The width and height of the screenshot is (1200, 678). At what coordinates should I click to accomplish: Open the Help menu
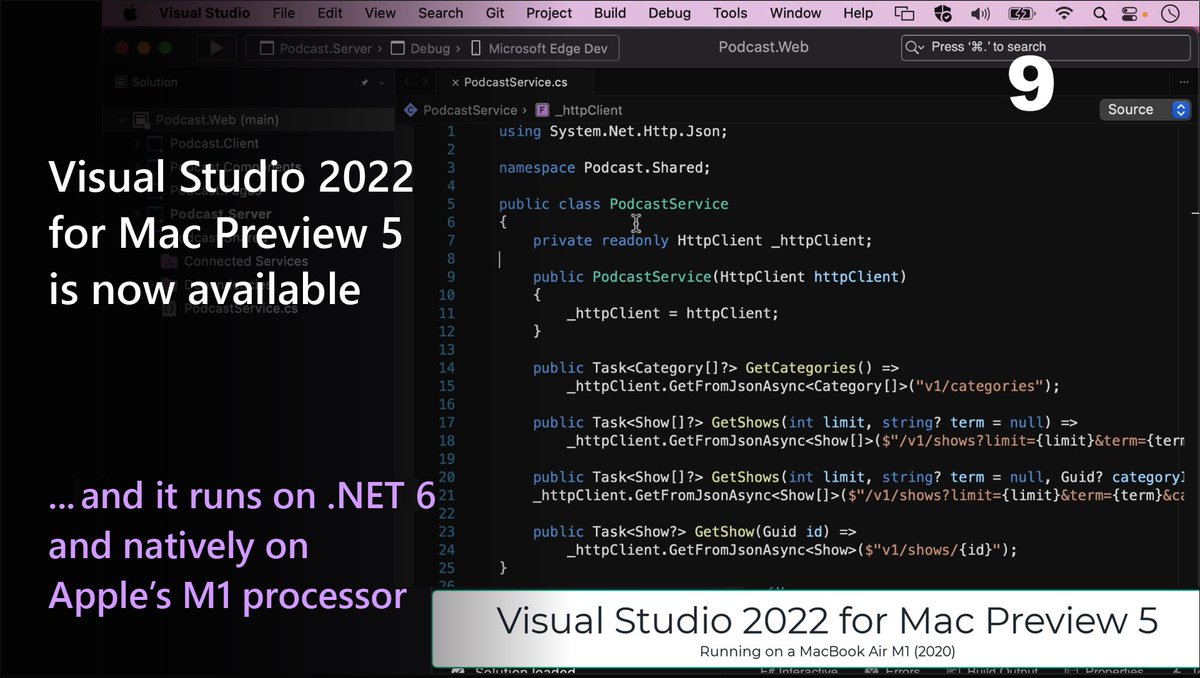pyautogui.click(x=858, y=13)
